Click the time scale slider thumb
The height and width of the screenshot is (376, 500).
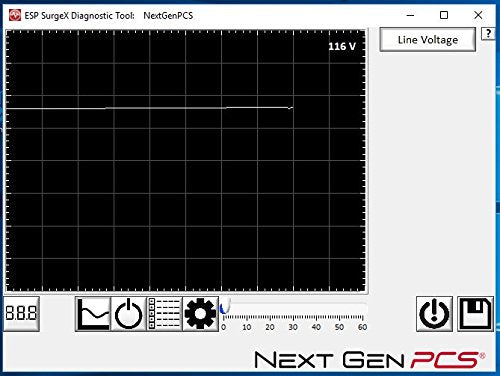pos(224,307)
